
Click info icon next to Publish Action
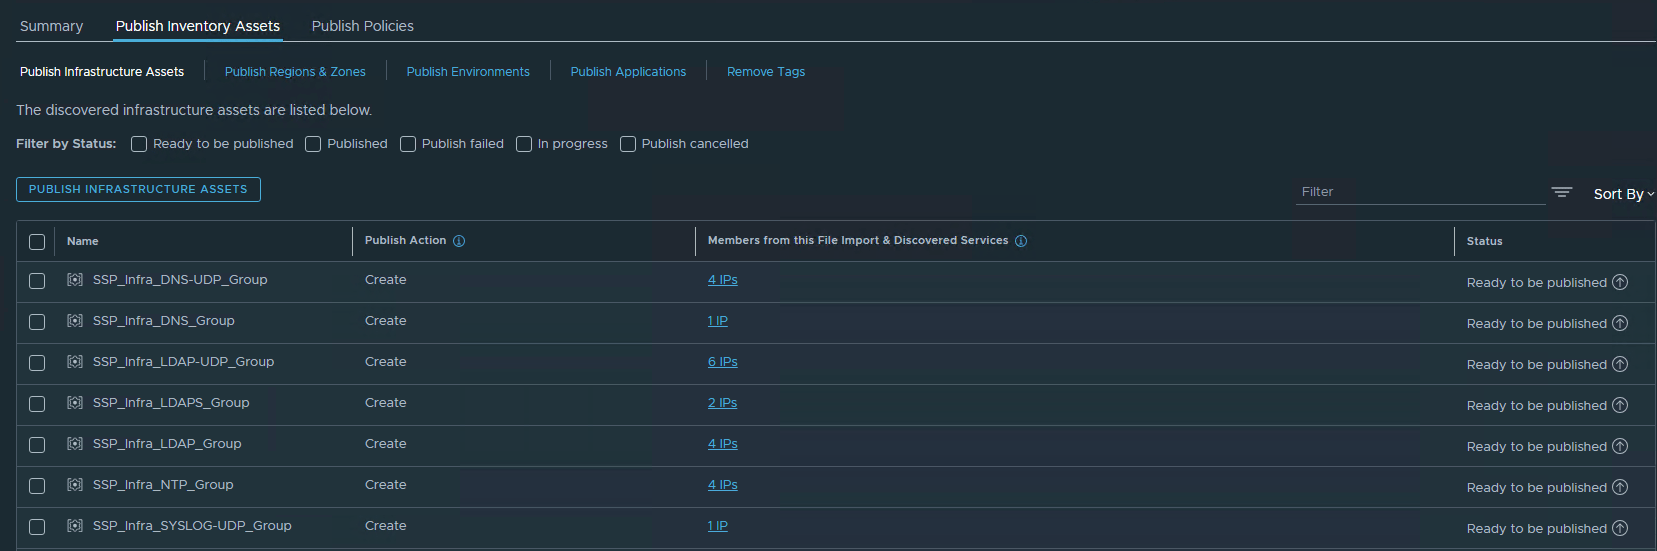point(459,241)
